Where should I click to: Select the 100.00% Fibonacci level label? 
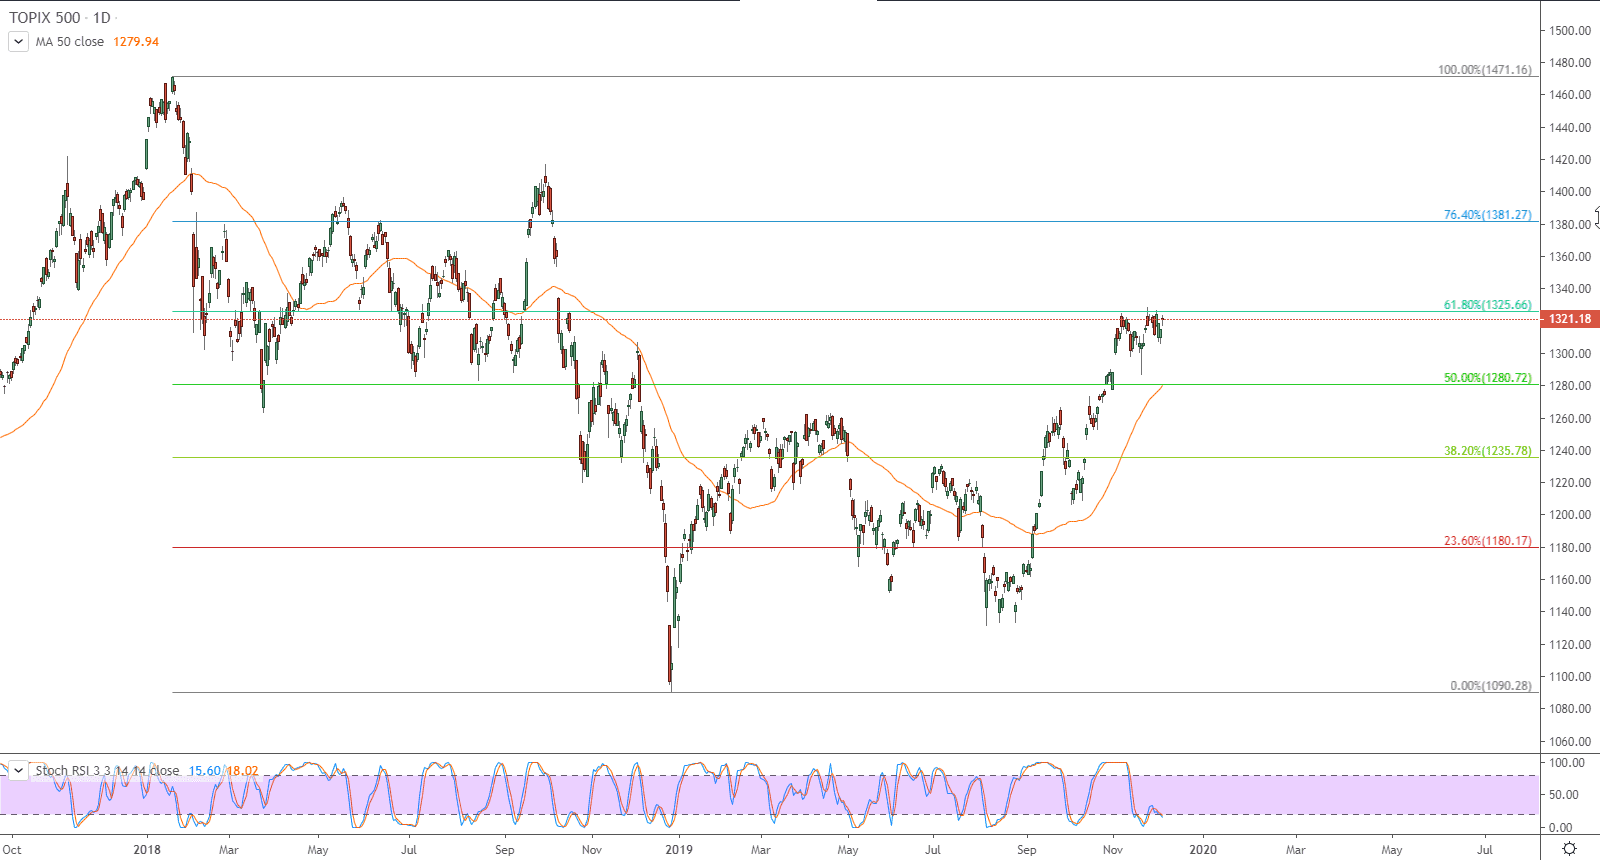click(x=1484, y=70)
